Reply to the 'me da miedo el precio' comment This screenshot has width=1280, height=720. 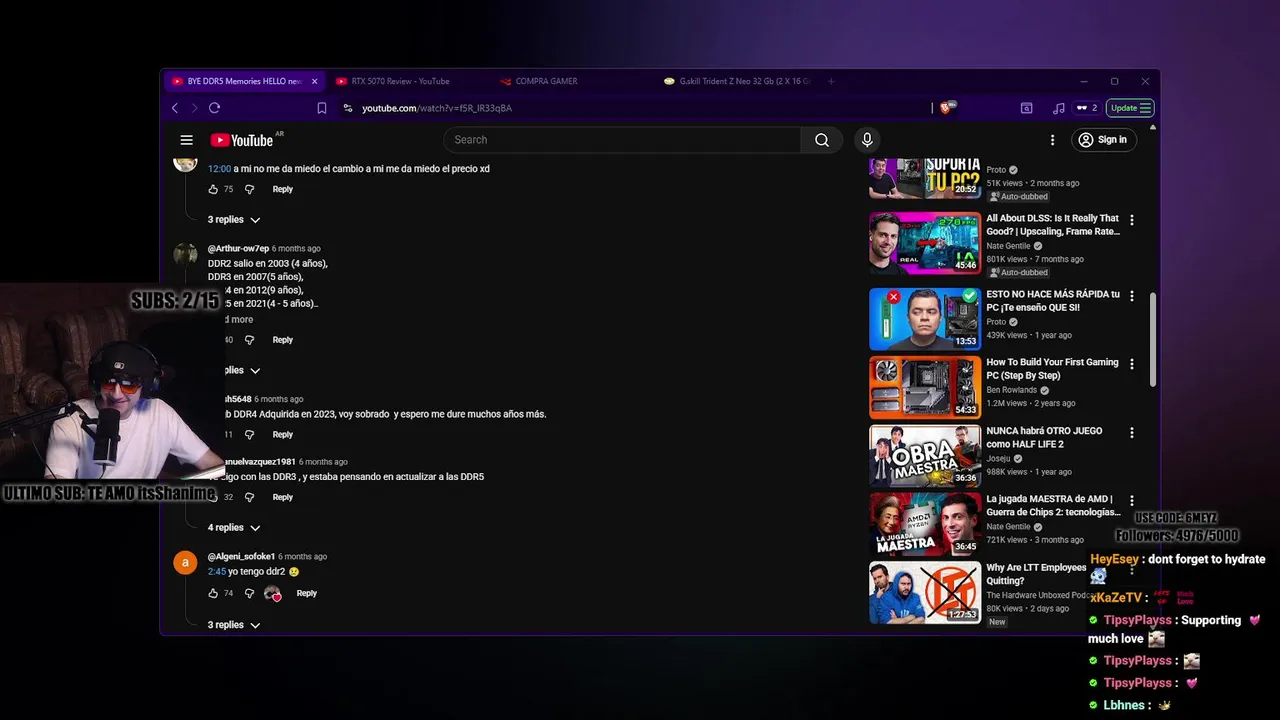tap(283, 189)
